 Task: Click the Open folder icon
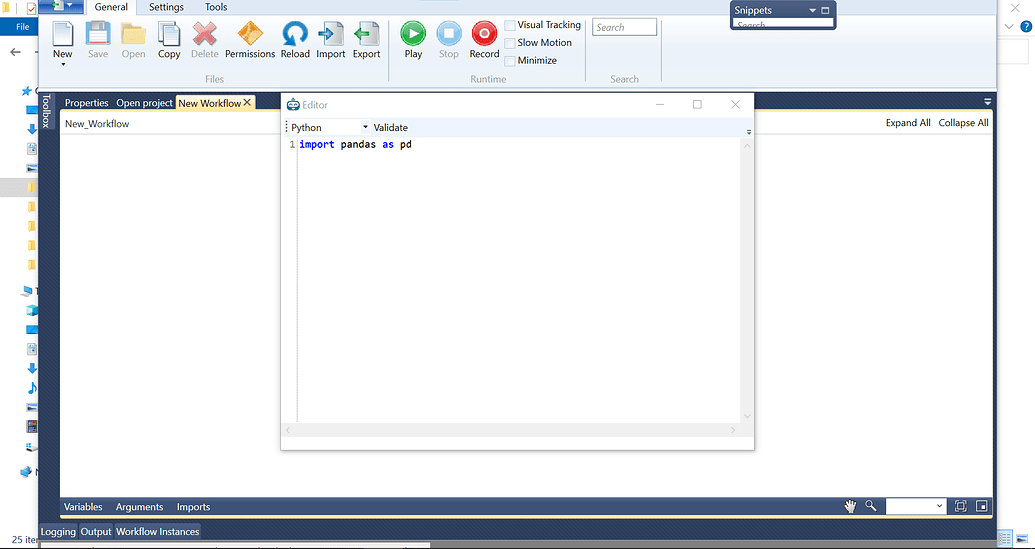(x=133, y=33)
